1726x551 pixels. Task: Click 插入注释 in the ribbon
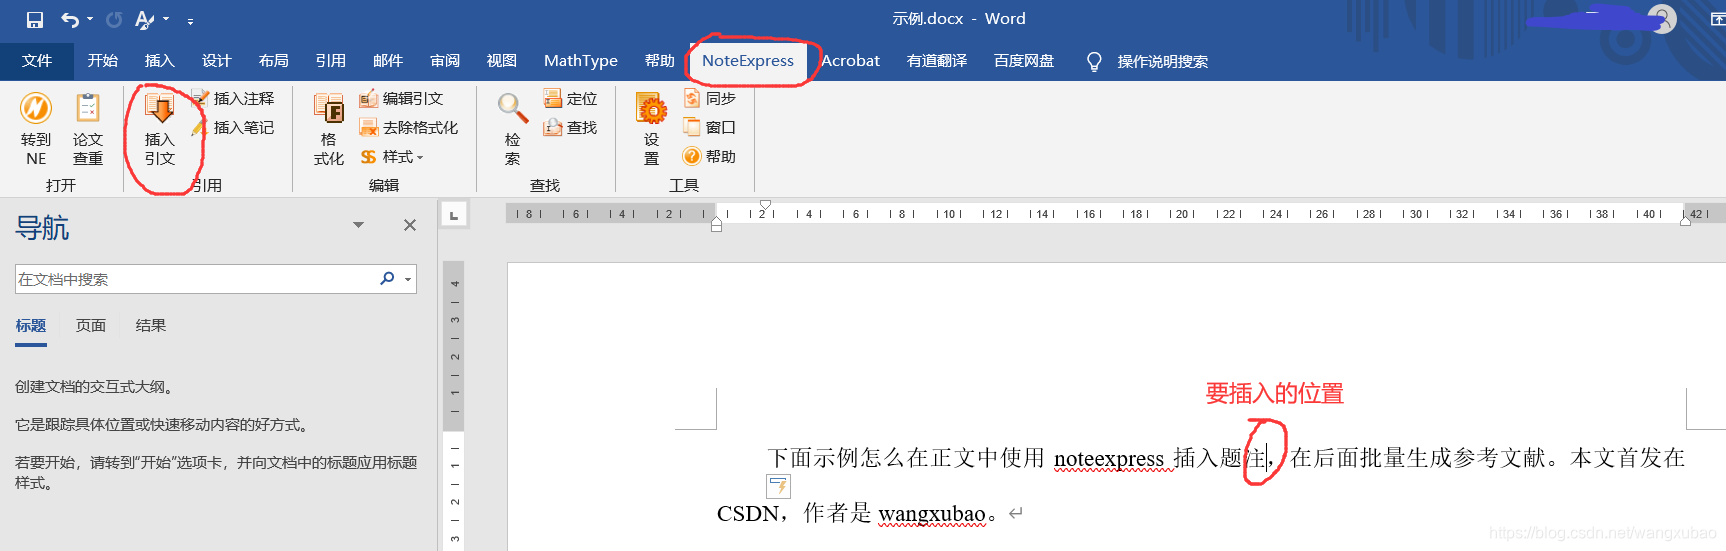(x=233, y=98)
